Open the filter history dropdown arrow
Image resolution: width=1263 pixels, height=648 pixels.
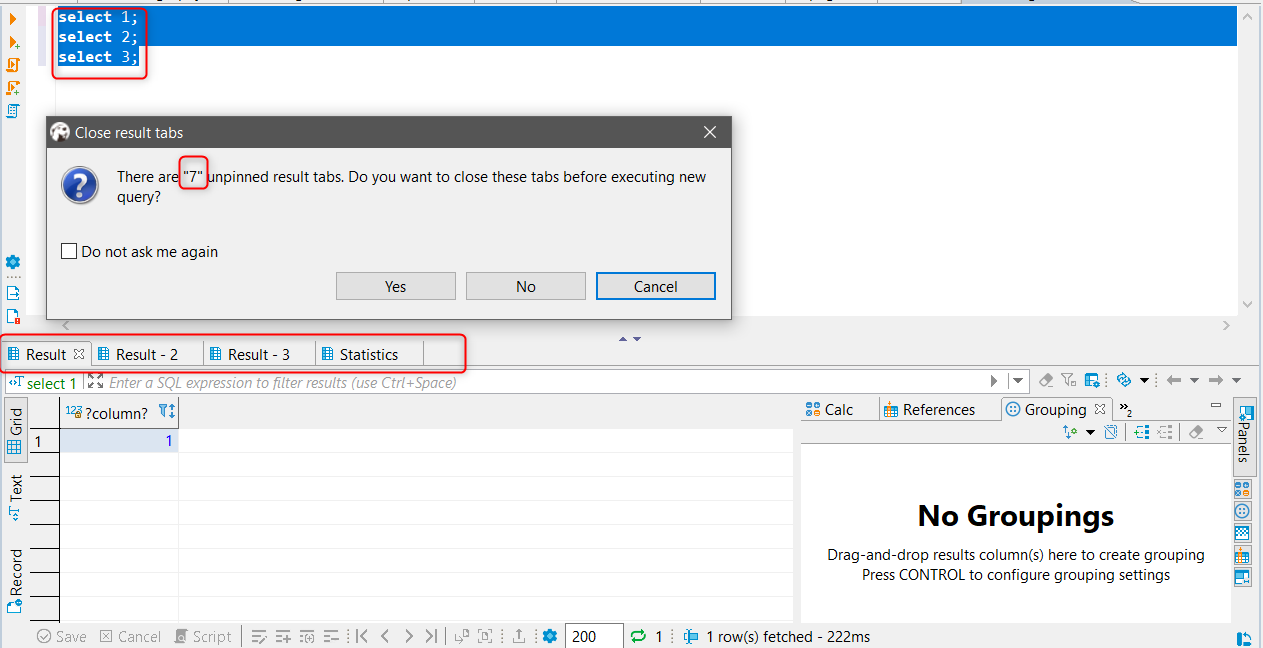point(1018,381)
